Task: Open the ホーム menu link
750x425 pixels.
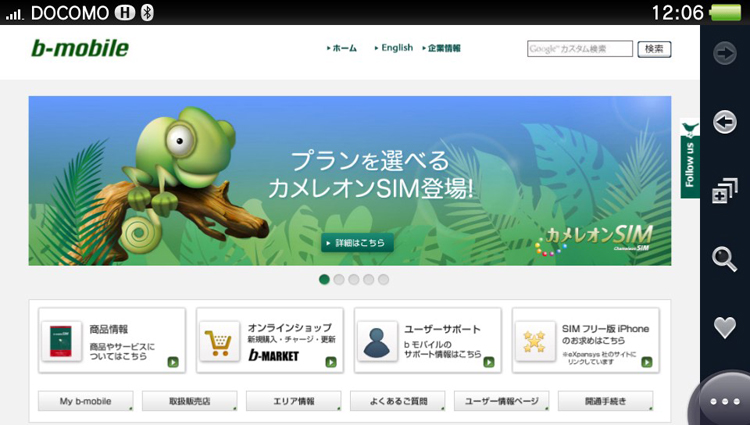Action: pos(342,48)
